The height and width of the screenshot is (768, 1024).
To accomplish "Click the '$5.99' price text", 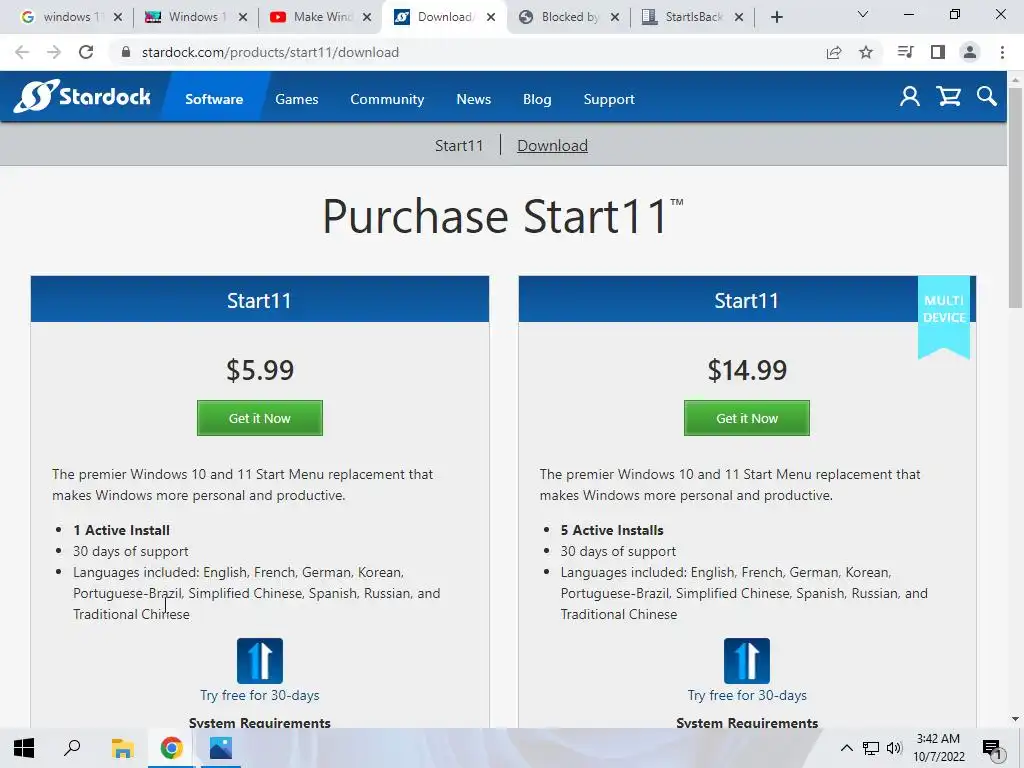I will click(x=260, y=370).
